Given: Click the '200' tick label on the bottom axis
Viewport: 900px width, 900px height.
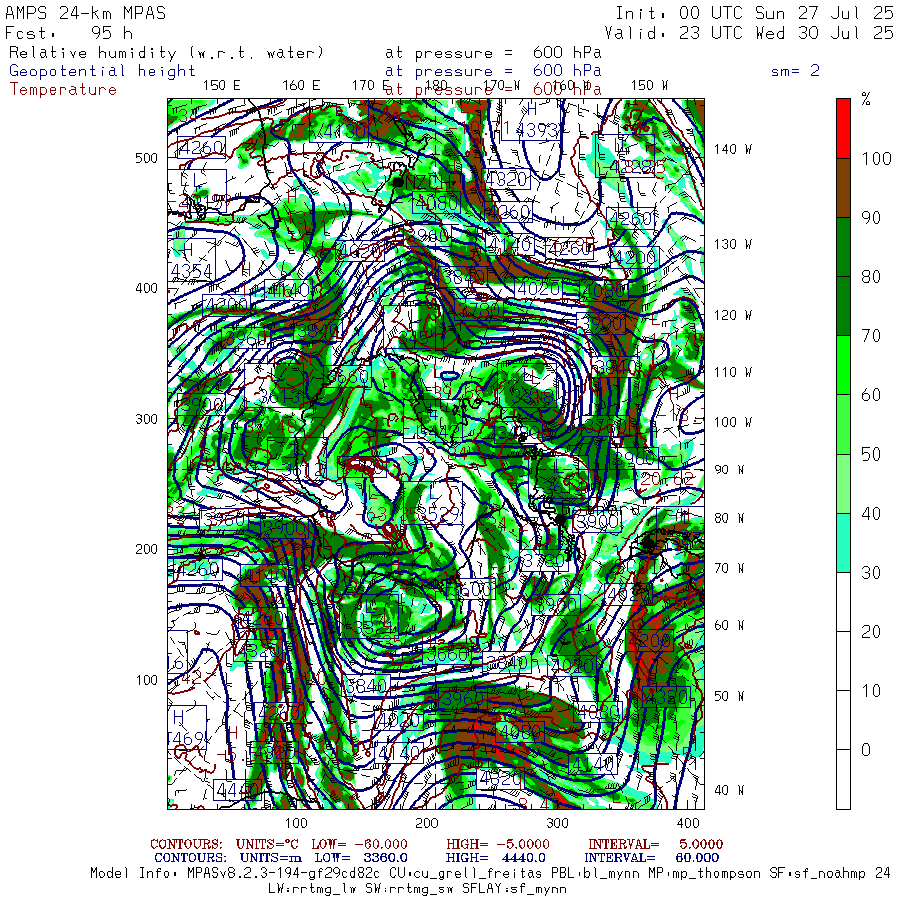Looking at the screenshot, I should [x=426, y=824].
